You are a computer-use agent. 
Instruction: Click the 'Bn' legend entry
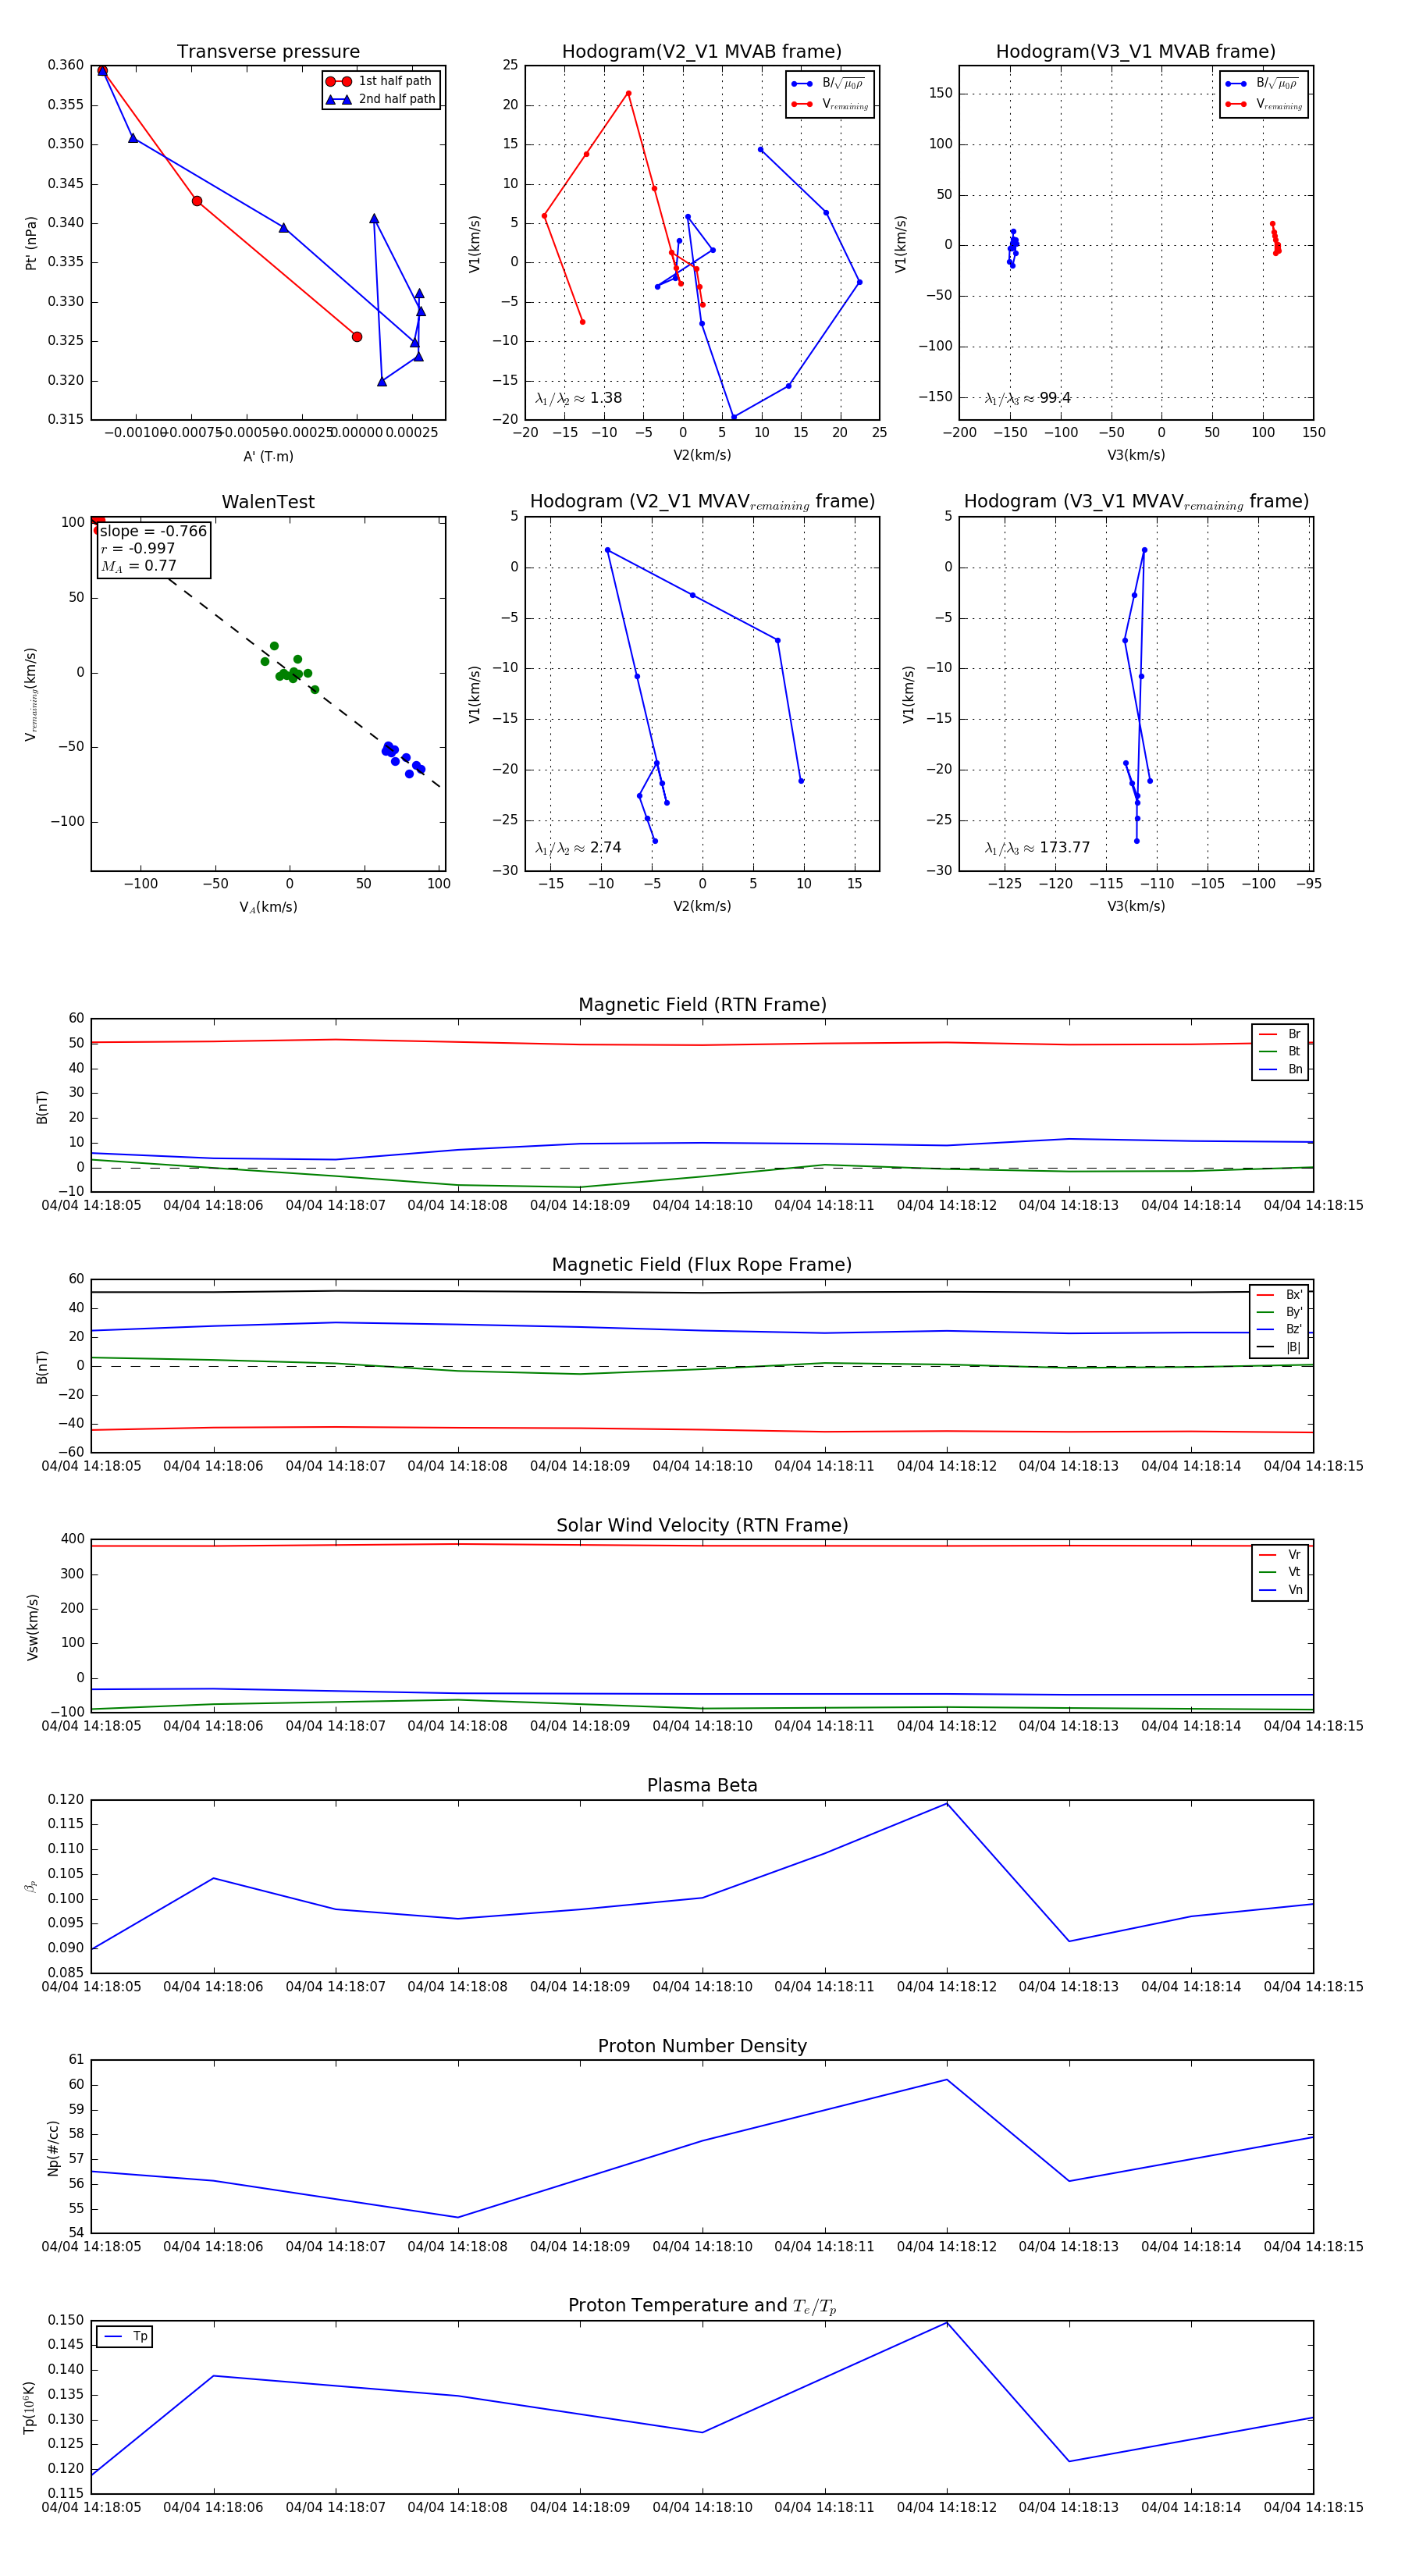click(x=1280, y=1069)
